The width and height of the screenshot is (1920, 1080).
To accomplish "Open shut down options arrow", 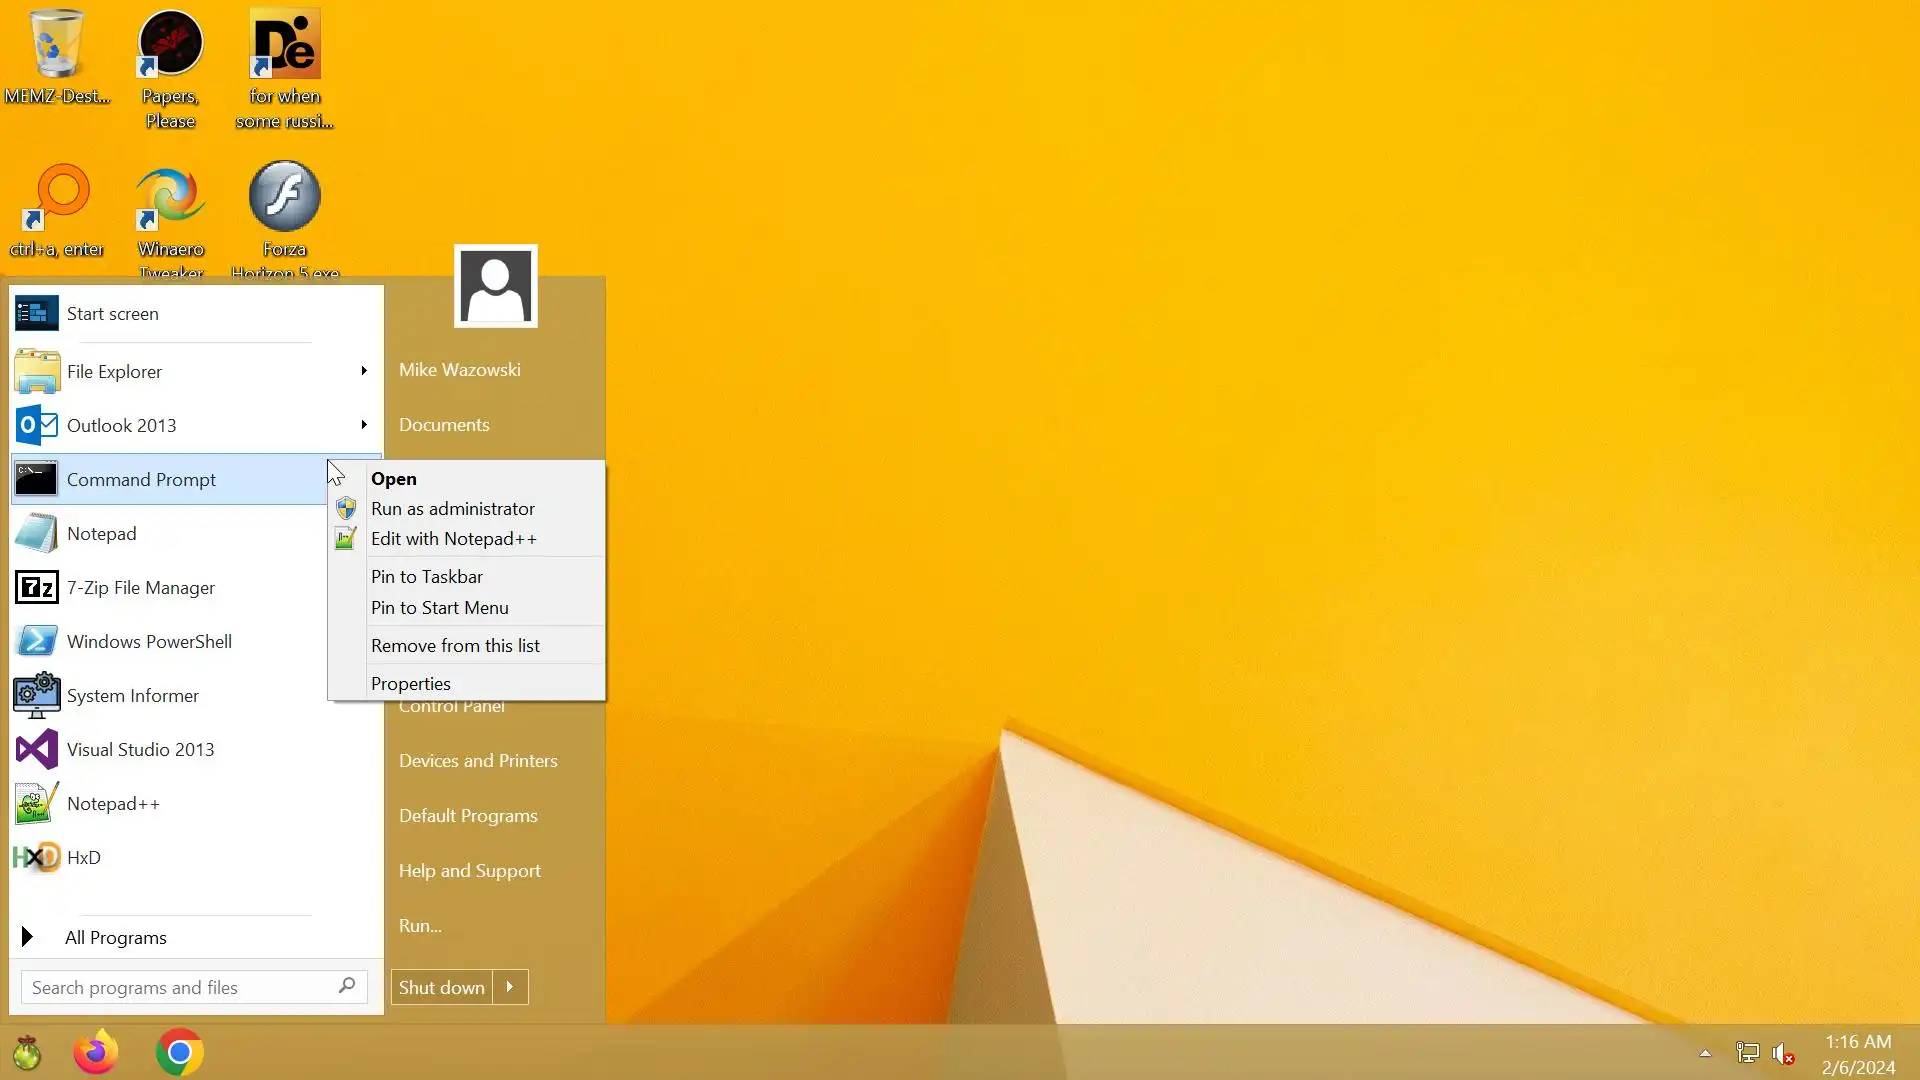I will [x=510, y=987].
